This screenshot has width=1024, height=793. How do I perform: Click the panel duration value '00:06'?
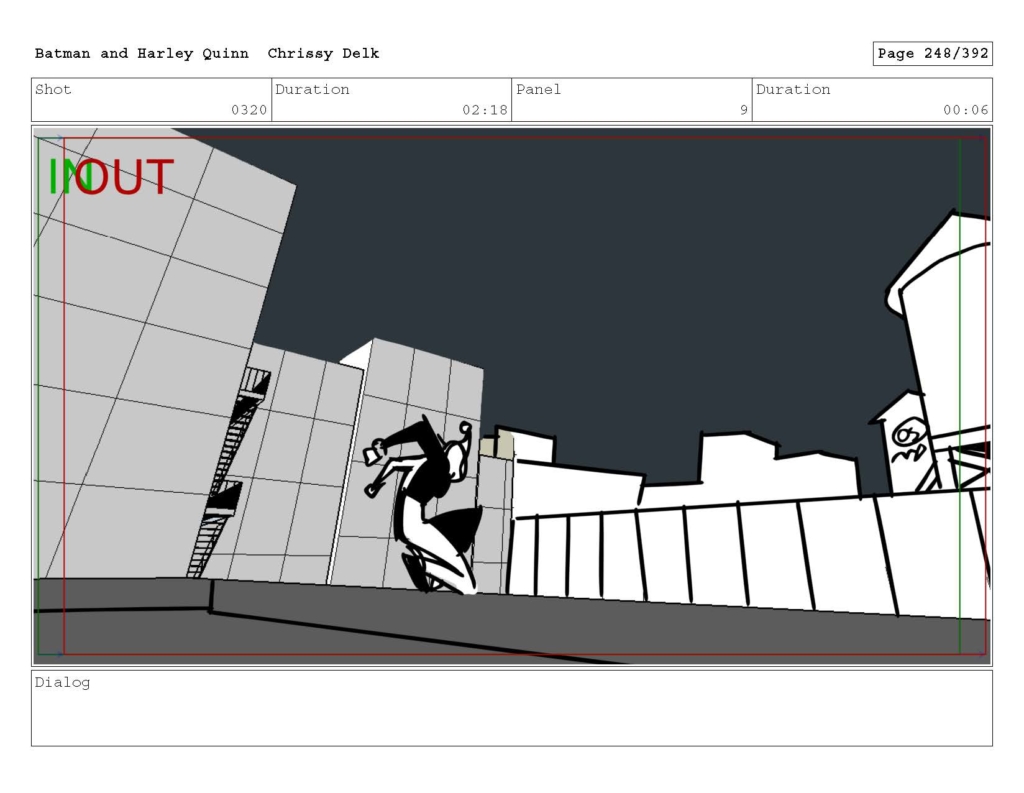pyautogui.click(x=965, y=110)
